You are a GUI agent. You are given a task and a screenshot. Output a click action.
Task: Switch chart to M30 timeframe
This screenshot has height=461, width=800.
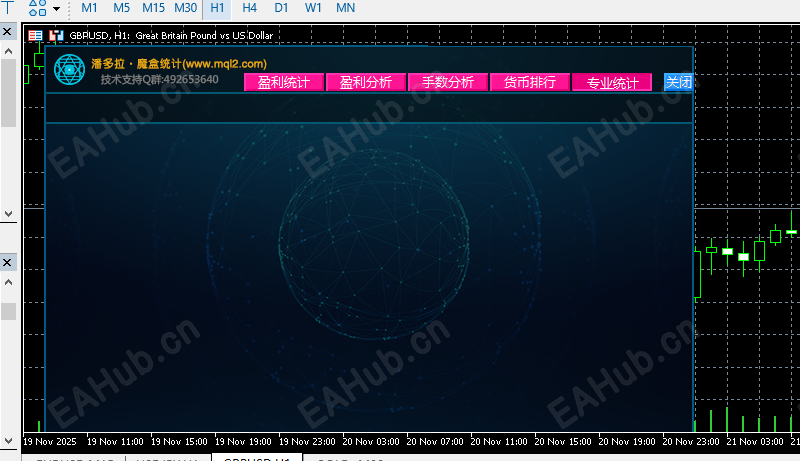tap(185, 8)
